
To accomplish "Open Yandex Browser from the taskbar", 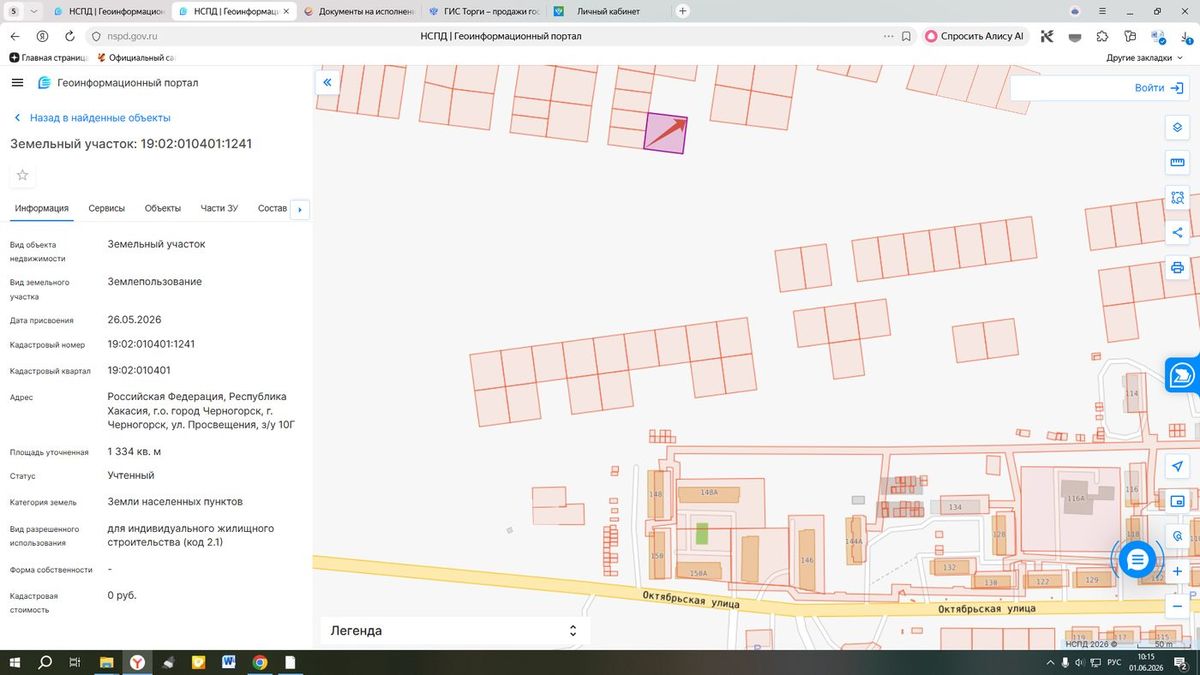I will tap(135, 662).
